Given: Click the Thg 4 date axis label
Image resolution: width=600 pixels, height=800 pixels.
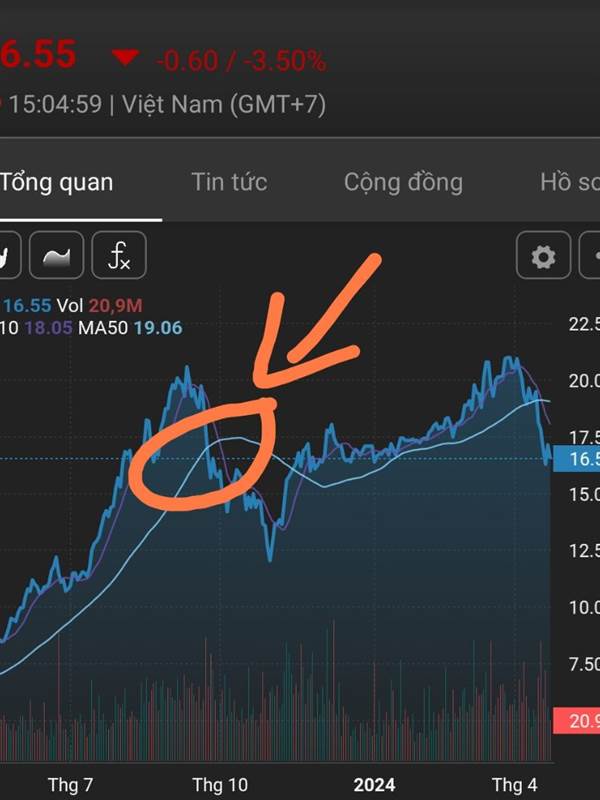Looking at the screenshot, I should [514, 785].
